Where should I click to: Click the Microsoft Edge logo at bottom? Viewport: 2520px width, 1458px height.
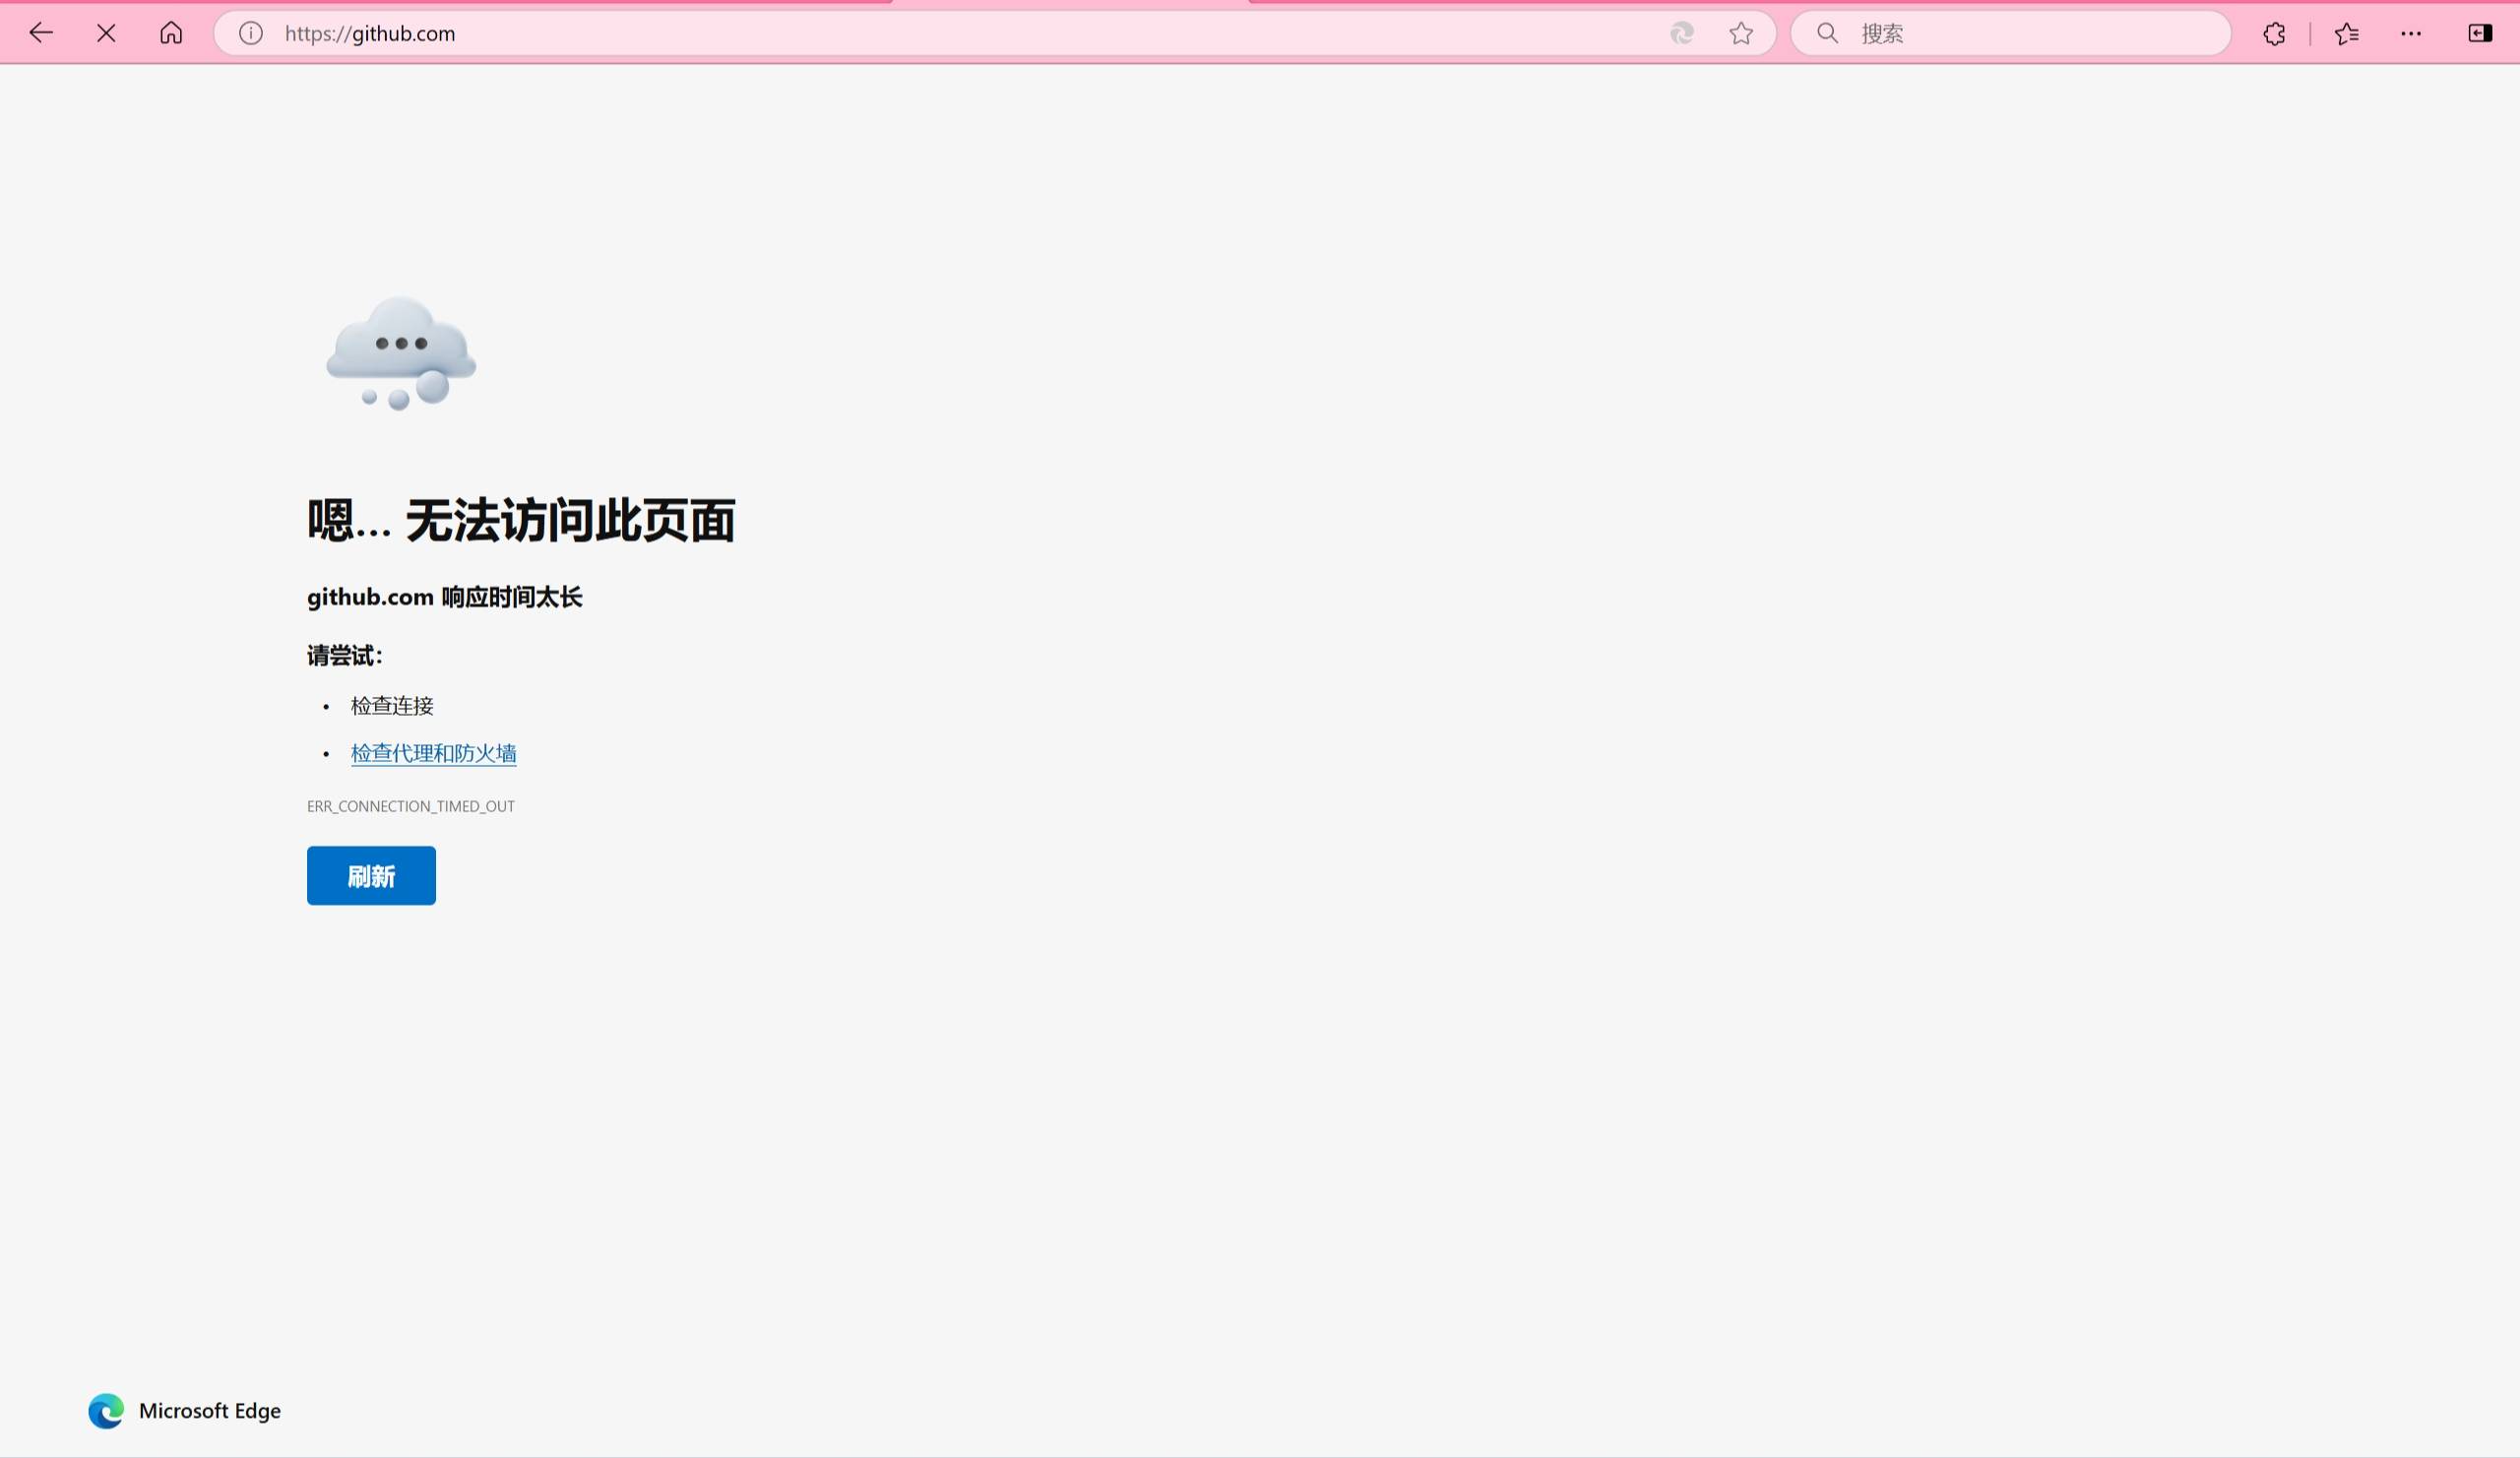[106, 1410]
